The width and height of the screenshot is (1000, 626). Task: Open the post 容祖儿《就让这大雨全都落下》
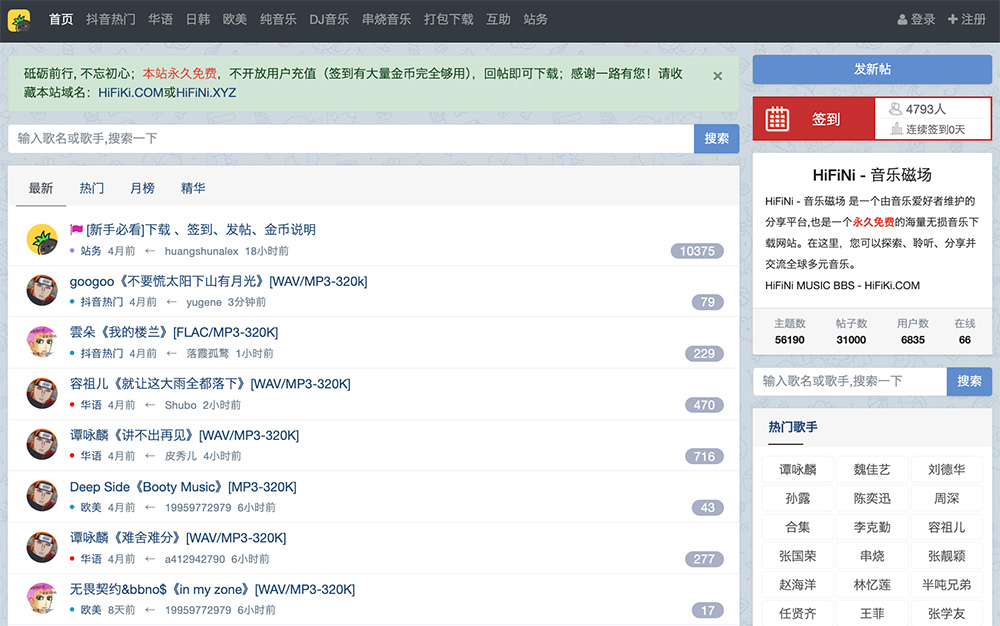[210, 384]
